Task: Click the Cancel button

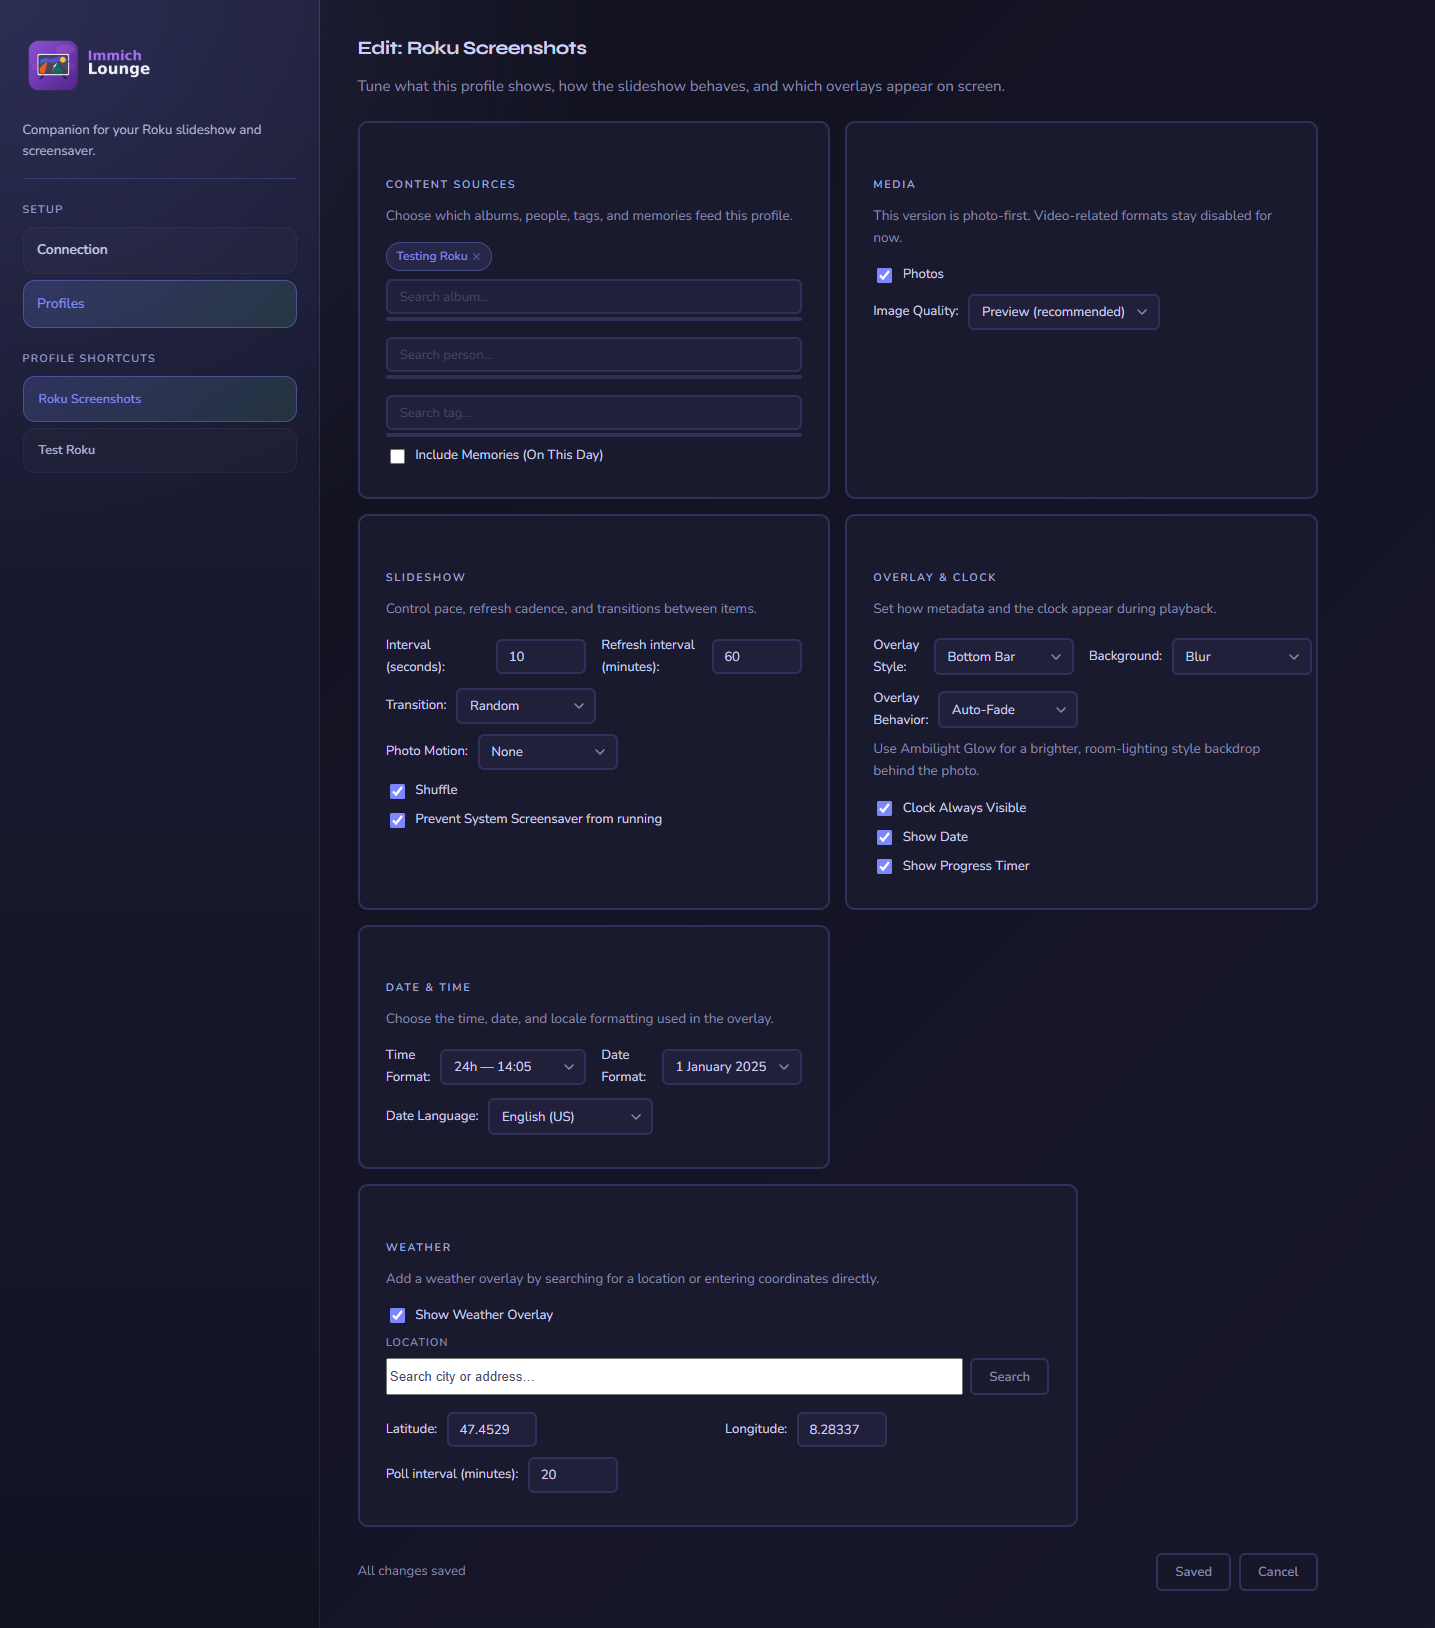Action: pos(1278,1572)
